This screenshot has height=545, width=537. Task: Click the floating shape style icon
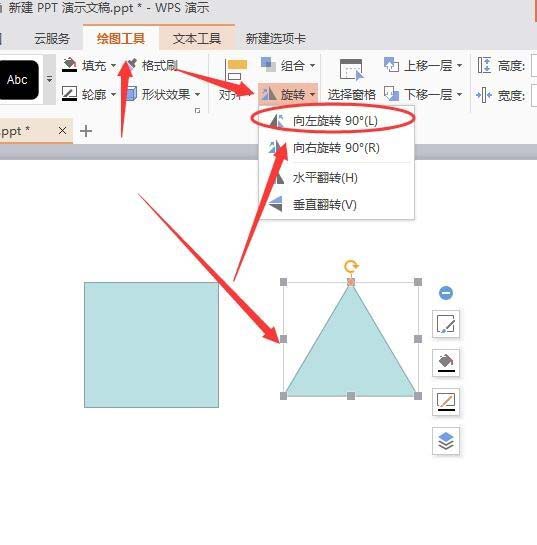pyautogui.click(x=446, y=324)
